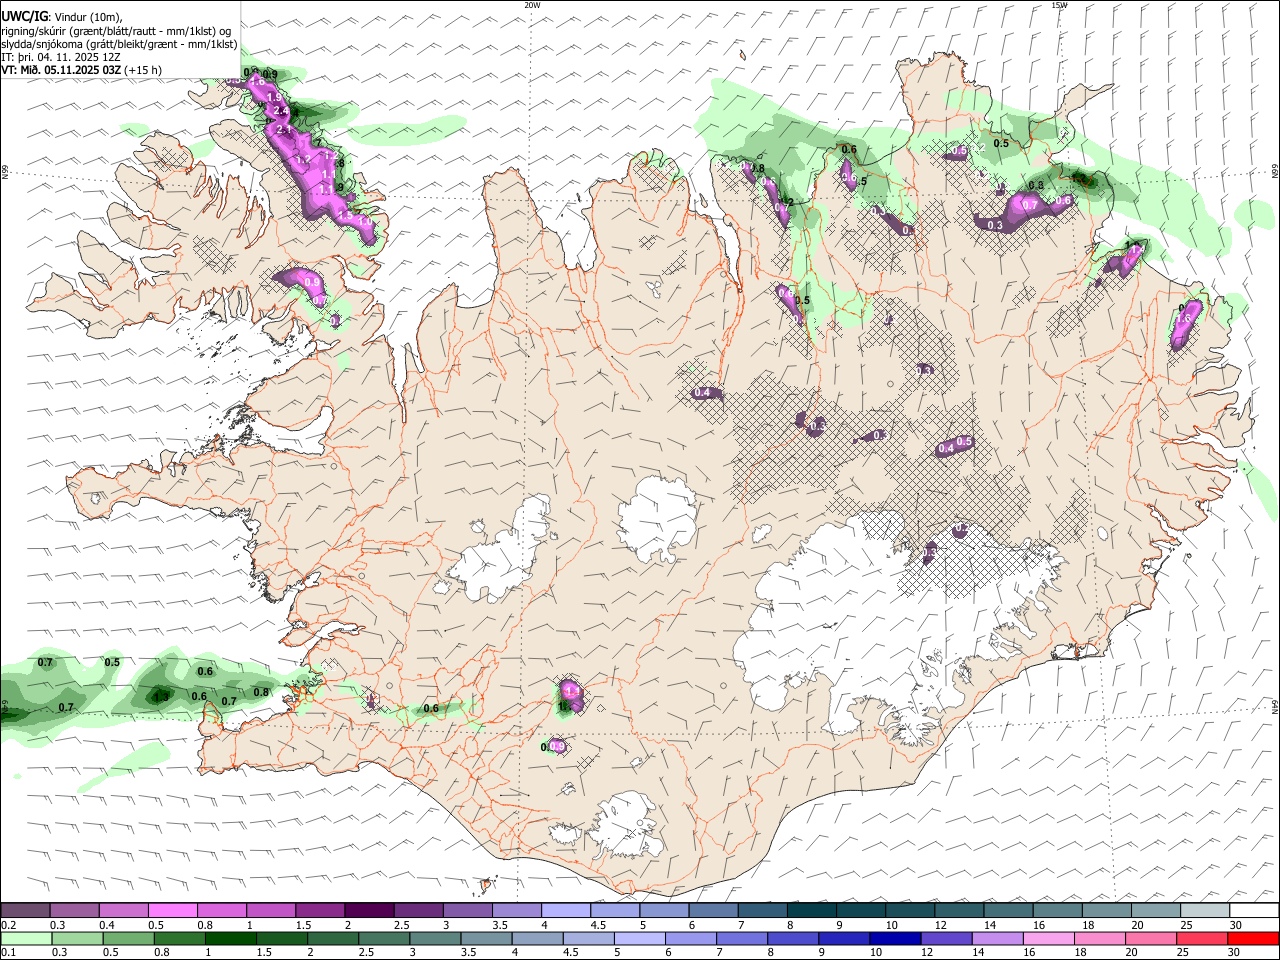Click the top legend swatch between 6 and 7
The image size is (1280, 960).
click(x=712, y=910)
